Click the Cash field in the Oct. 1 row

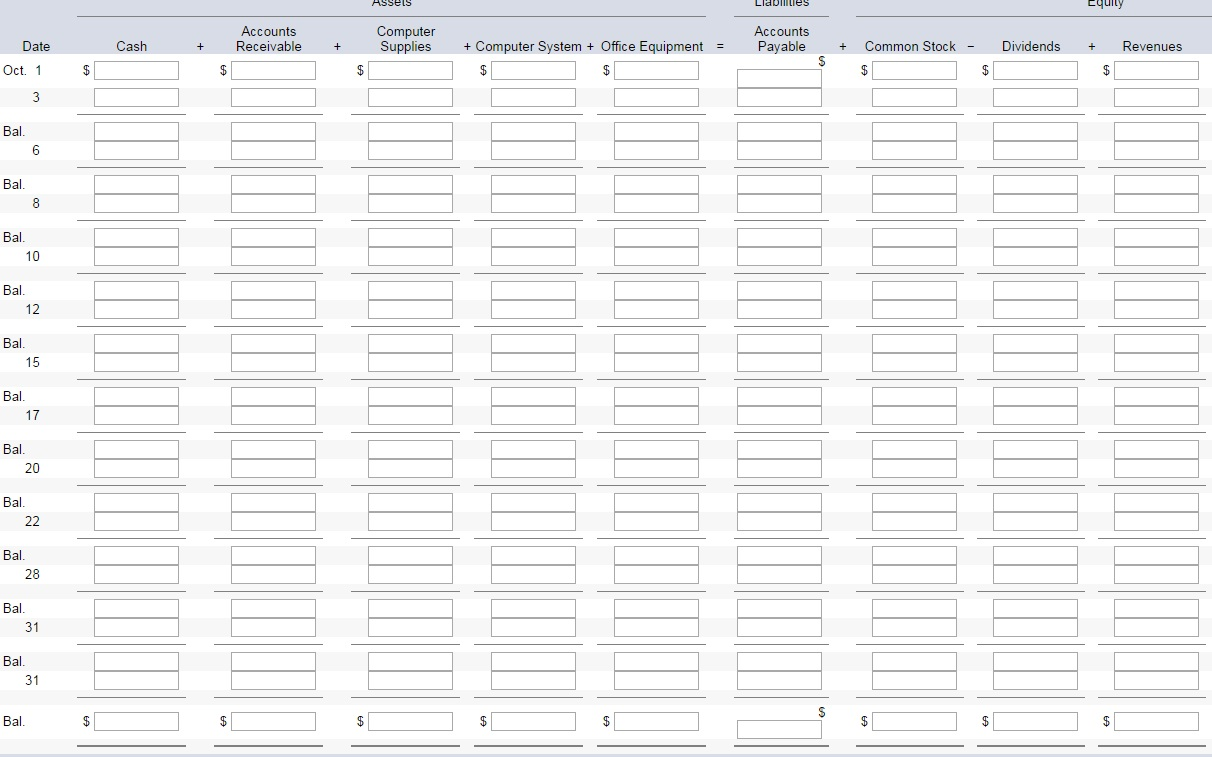tap(137, 71)
